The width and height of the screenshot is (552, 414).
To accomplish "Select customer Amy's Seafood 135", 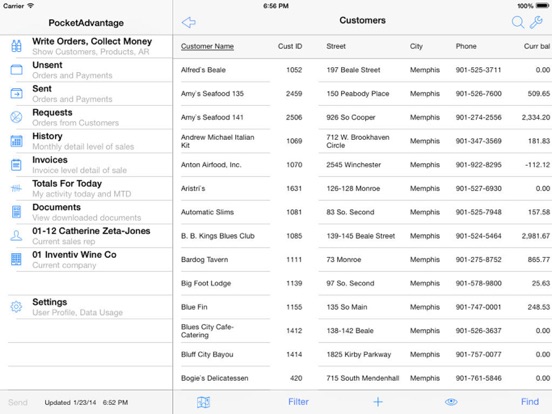I will [x=363, y=93].
